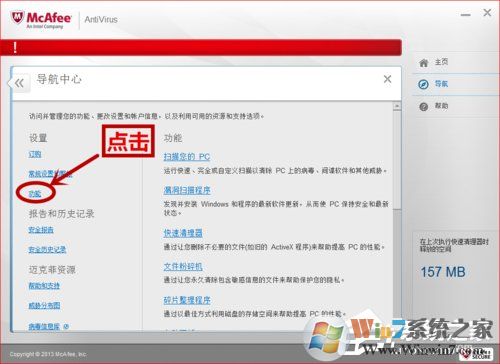Click the description under 扫描您的 PC
The height and width of the screenshot is (364, 500).
pyautogui.click(x=275, y=171)
